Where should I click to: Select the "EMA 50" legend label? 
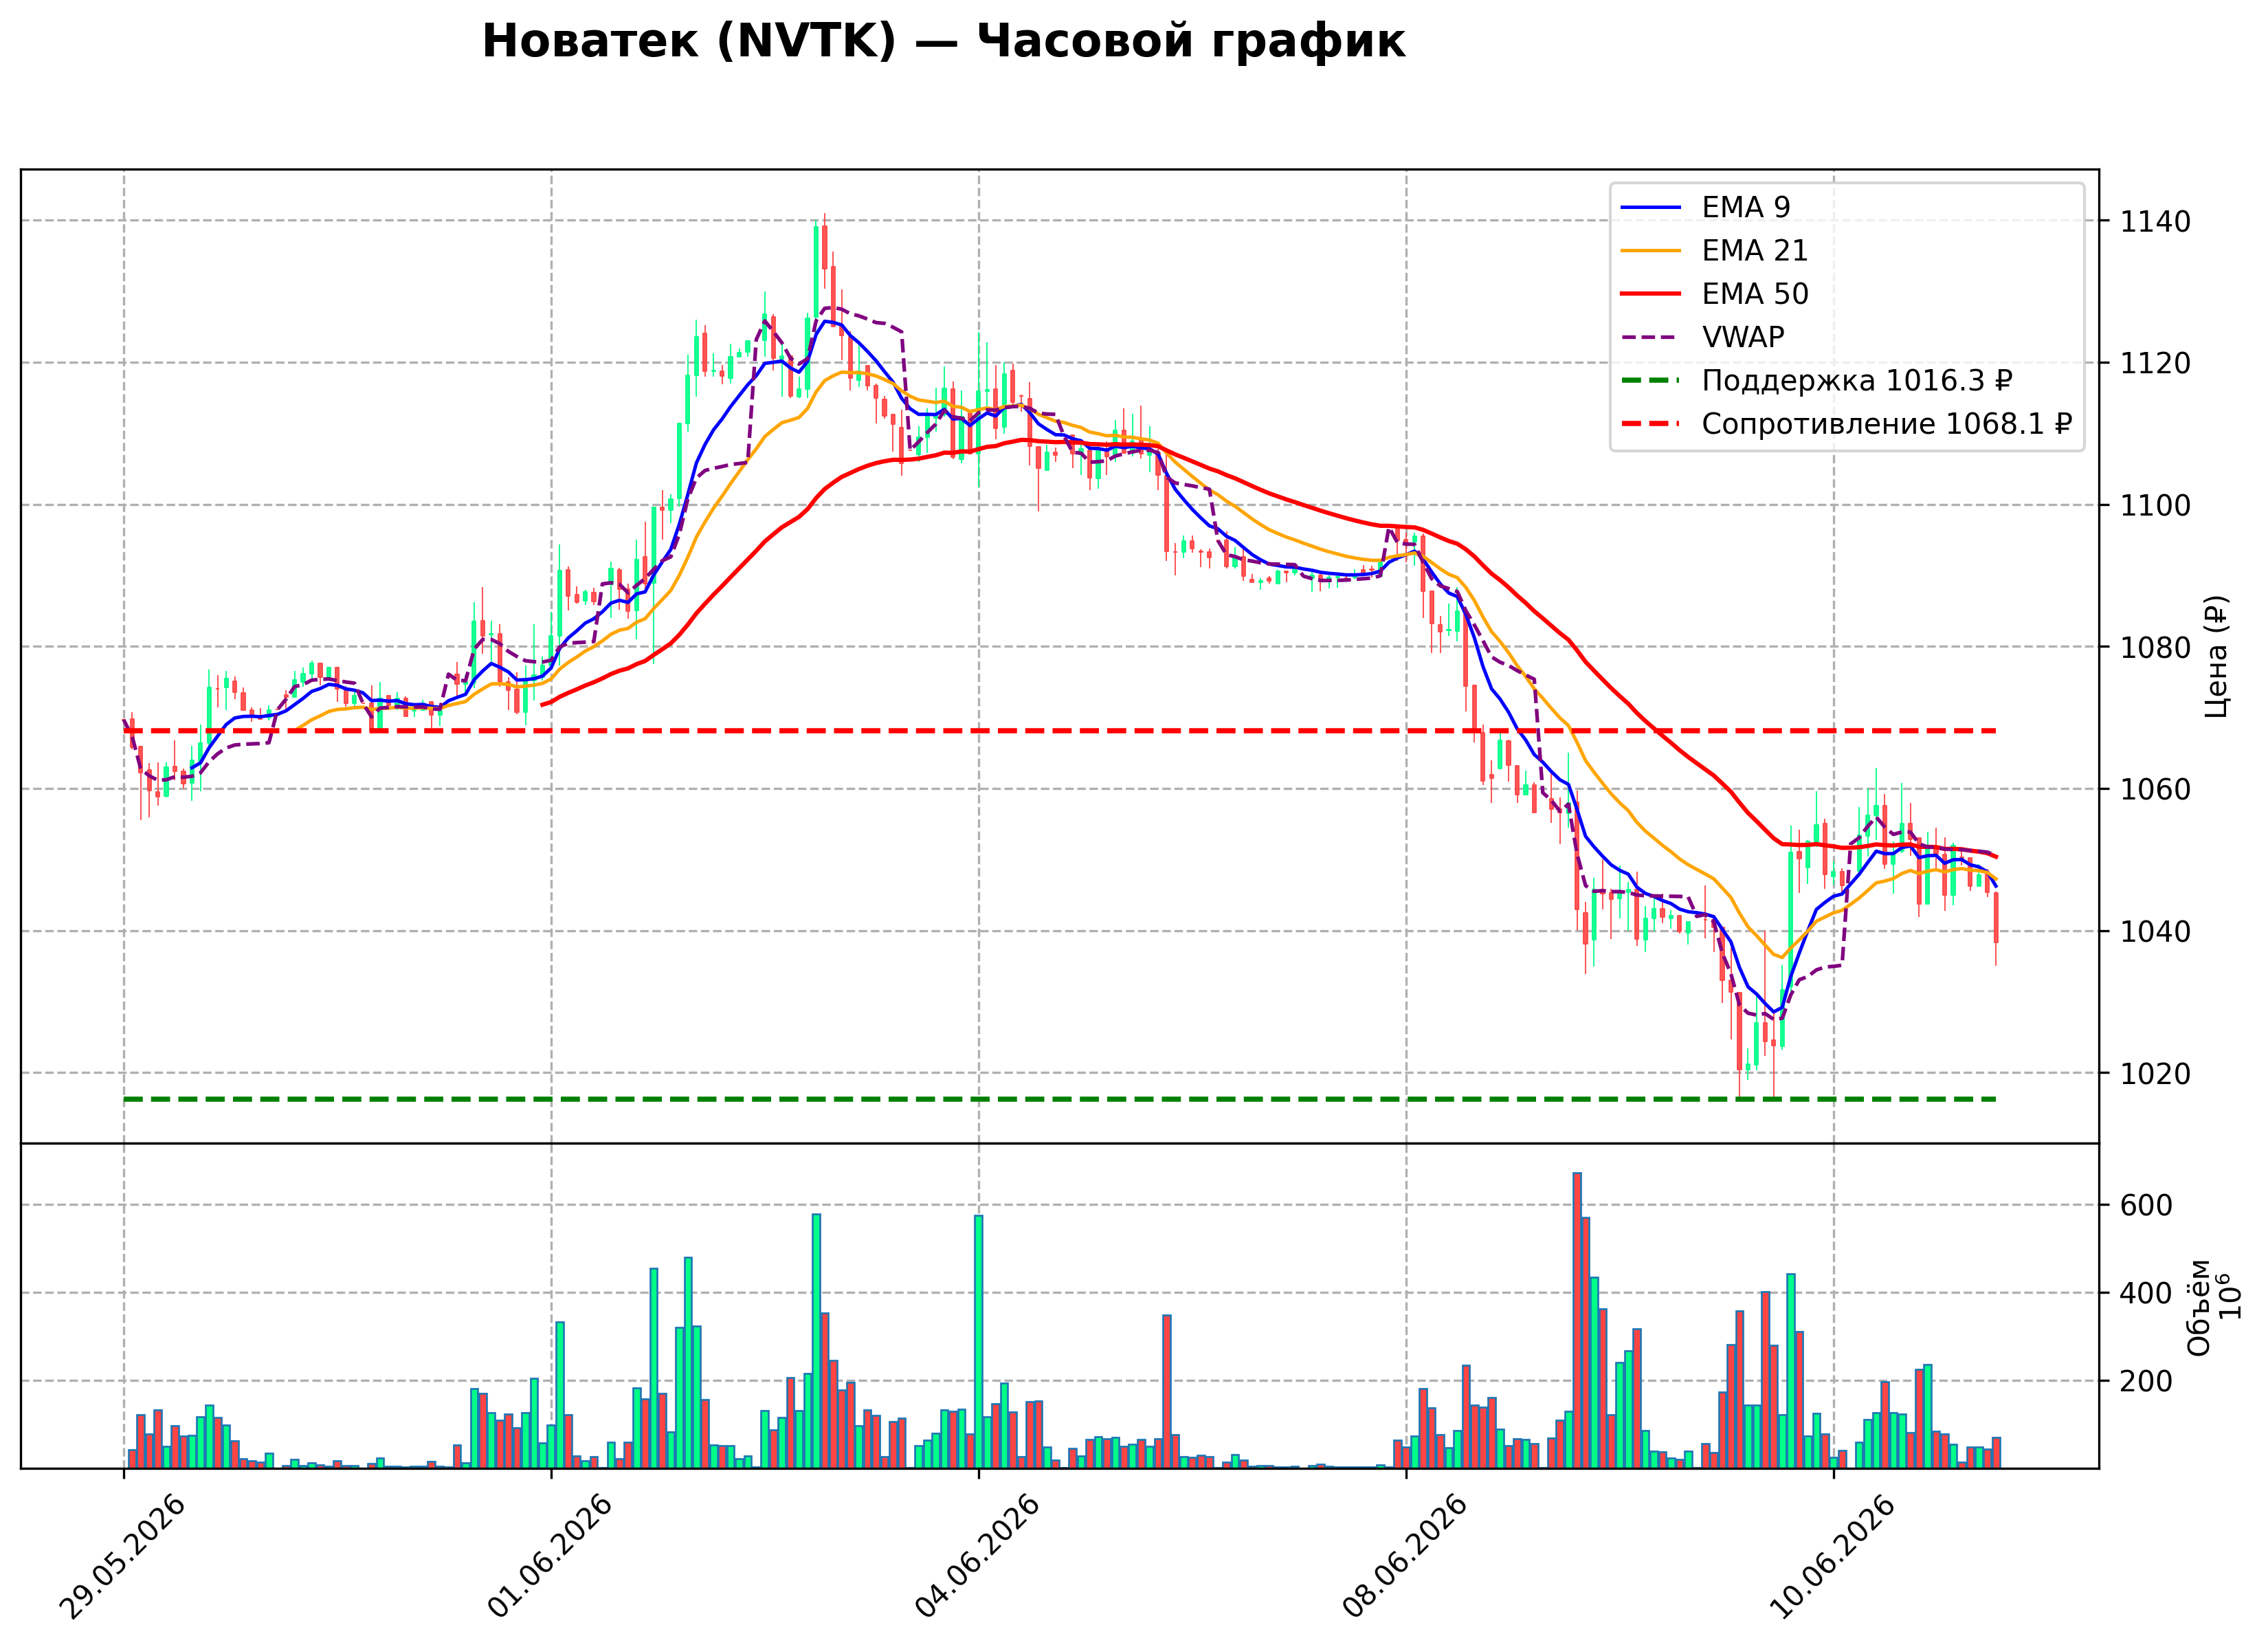[1755, 294]
